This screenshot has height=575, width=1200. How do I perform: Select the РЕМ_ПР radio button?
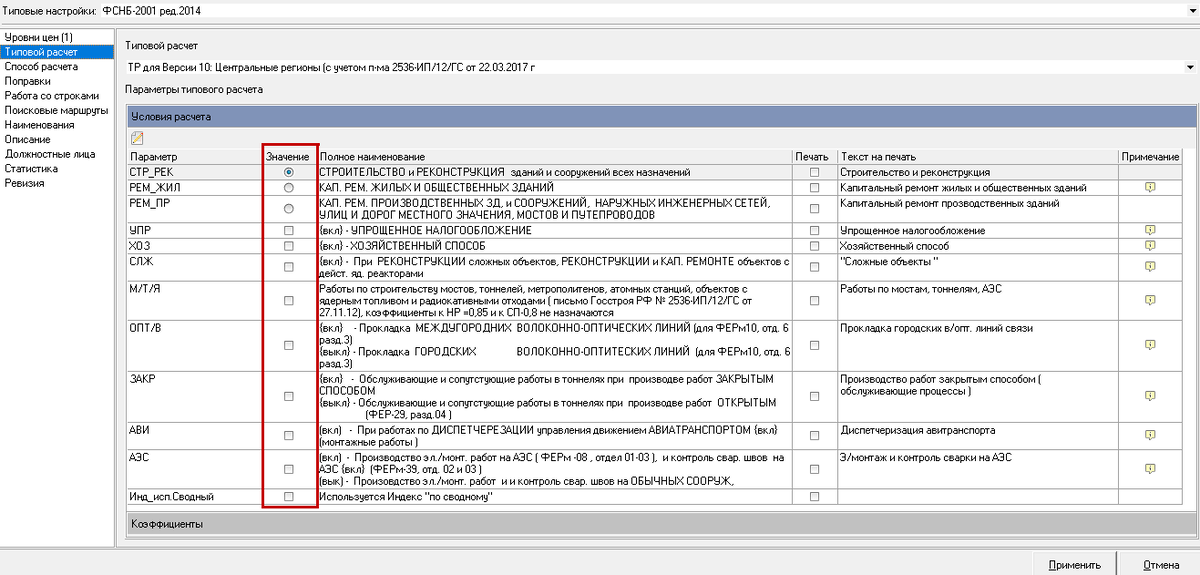coord(289,209)
